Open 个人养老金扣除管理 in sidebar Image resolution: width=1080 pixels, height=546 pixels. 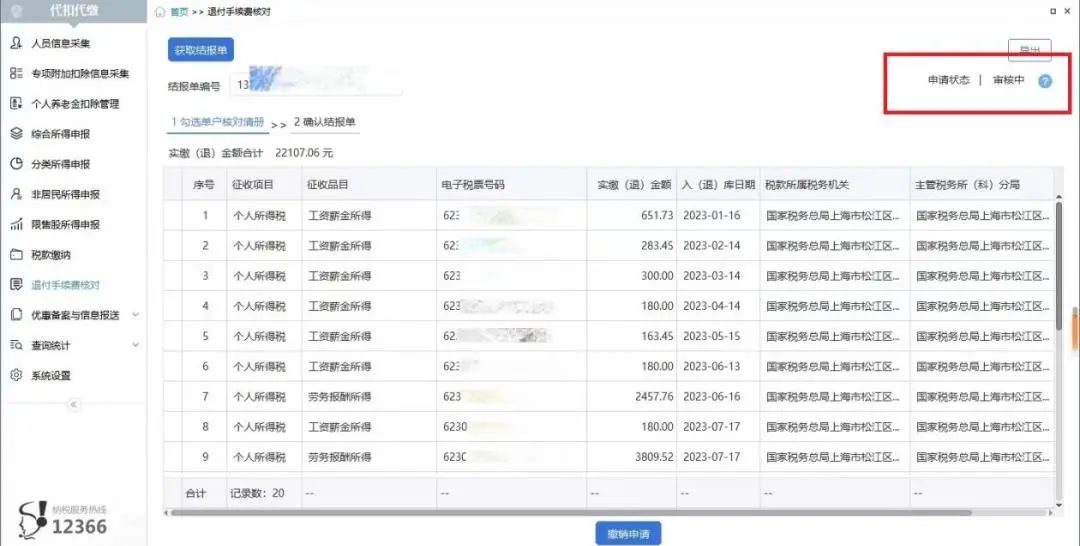coord(75,104)
